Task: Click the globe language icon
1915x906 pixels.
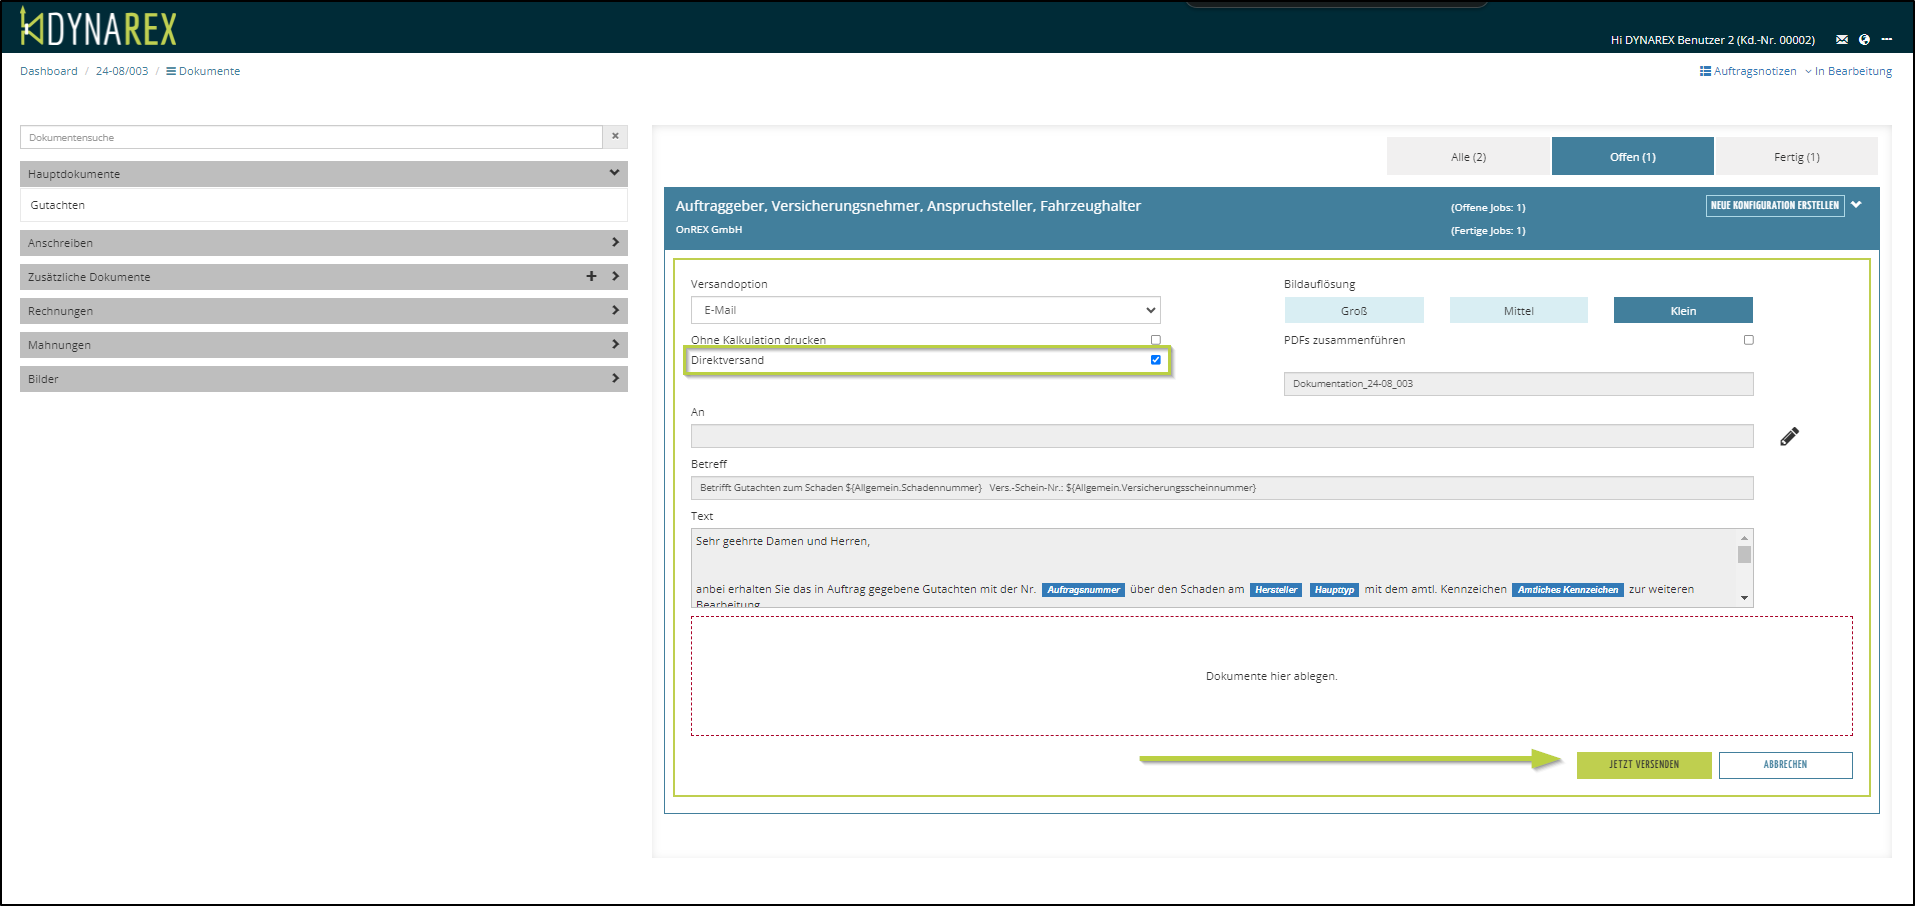Action: (x=1864, y=40)
